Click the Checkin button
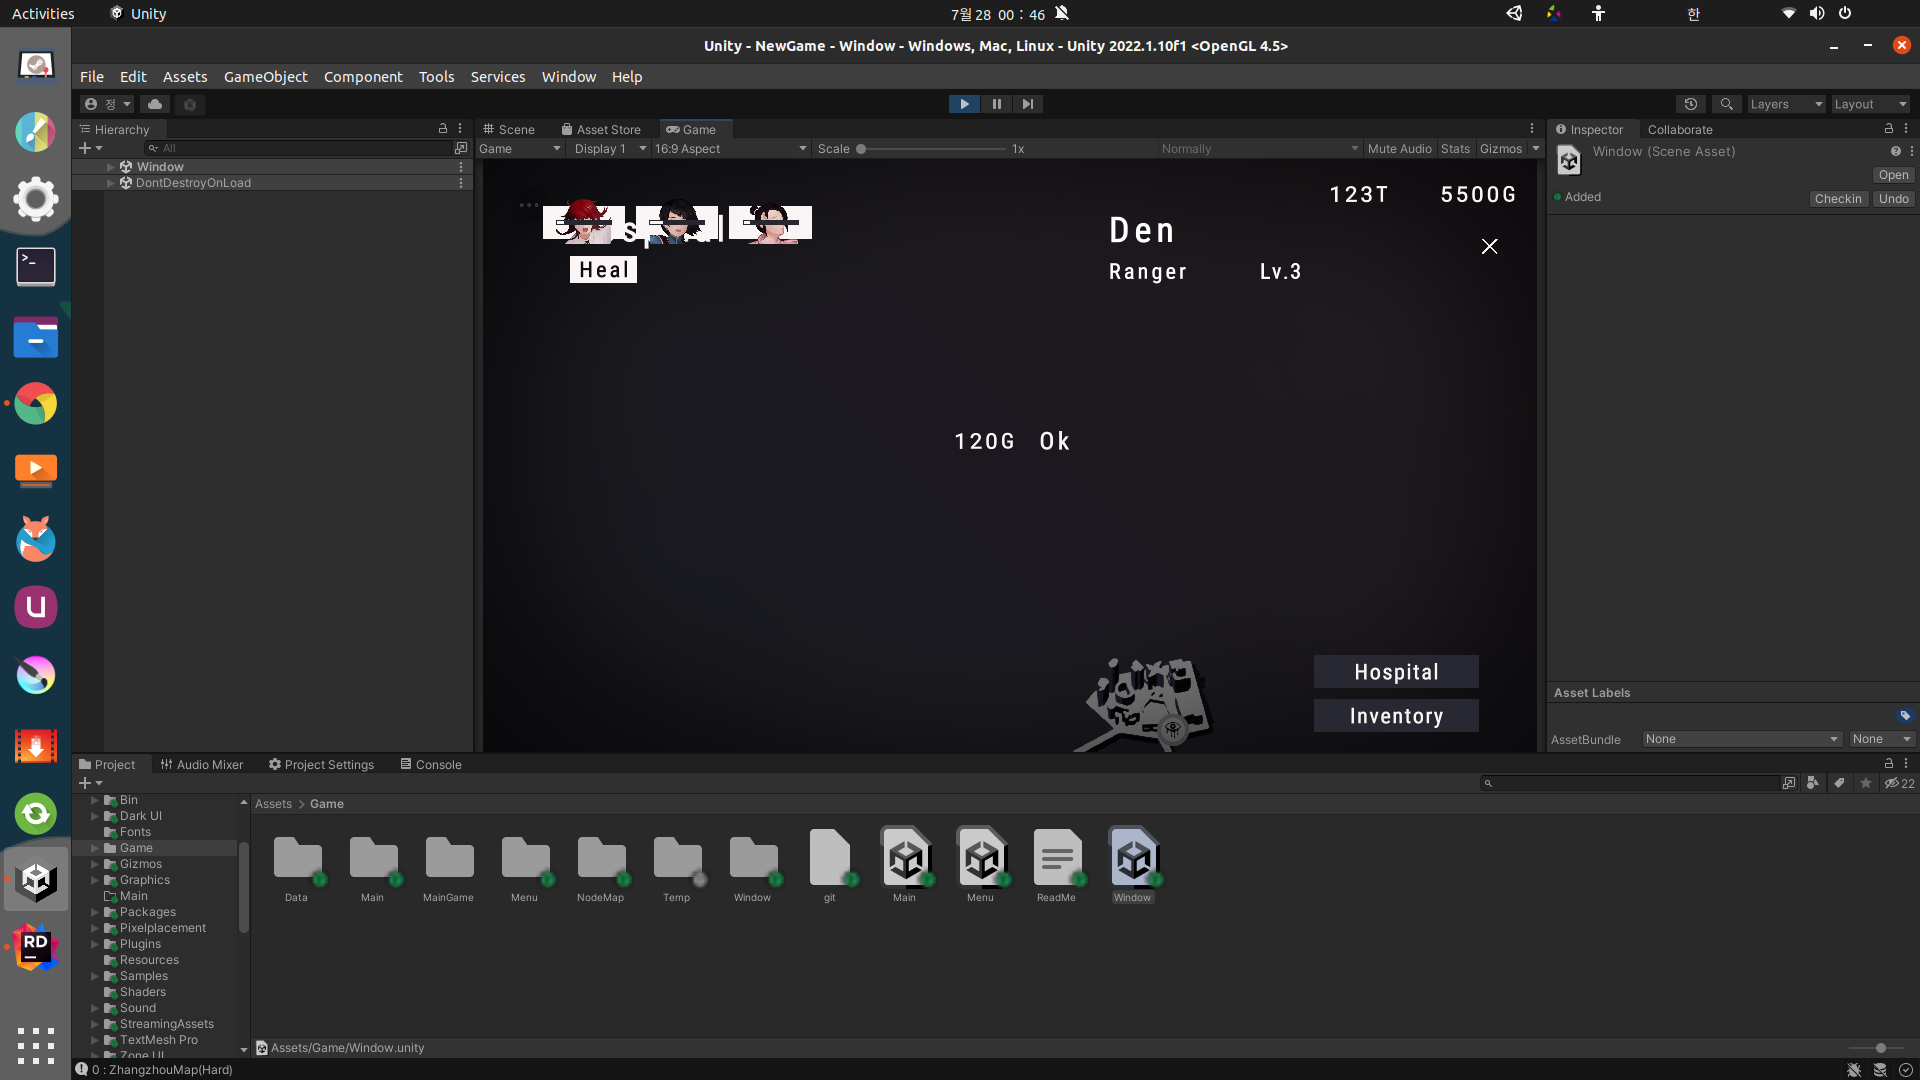Image resolution: width=1920 pixels, height=1080 pixels. tap(1838, 199)
